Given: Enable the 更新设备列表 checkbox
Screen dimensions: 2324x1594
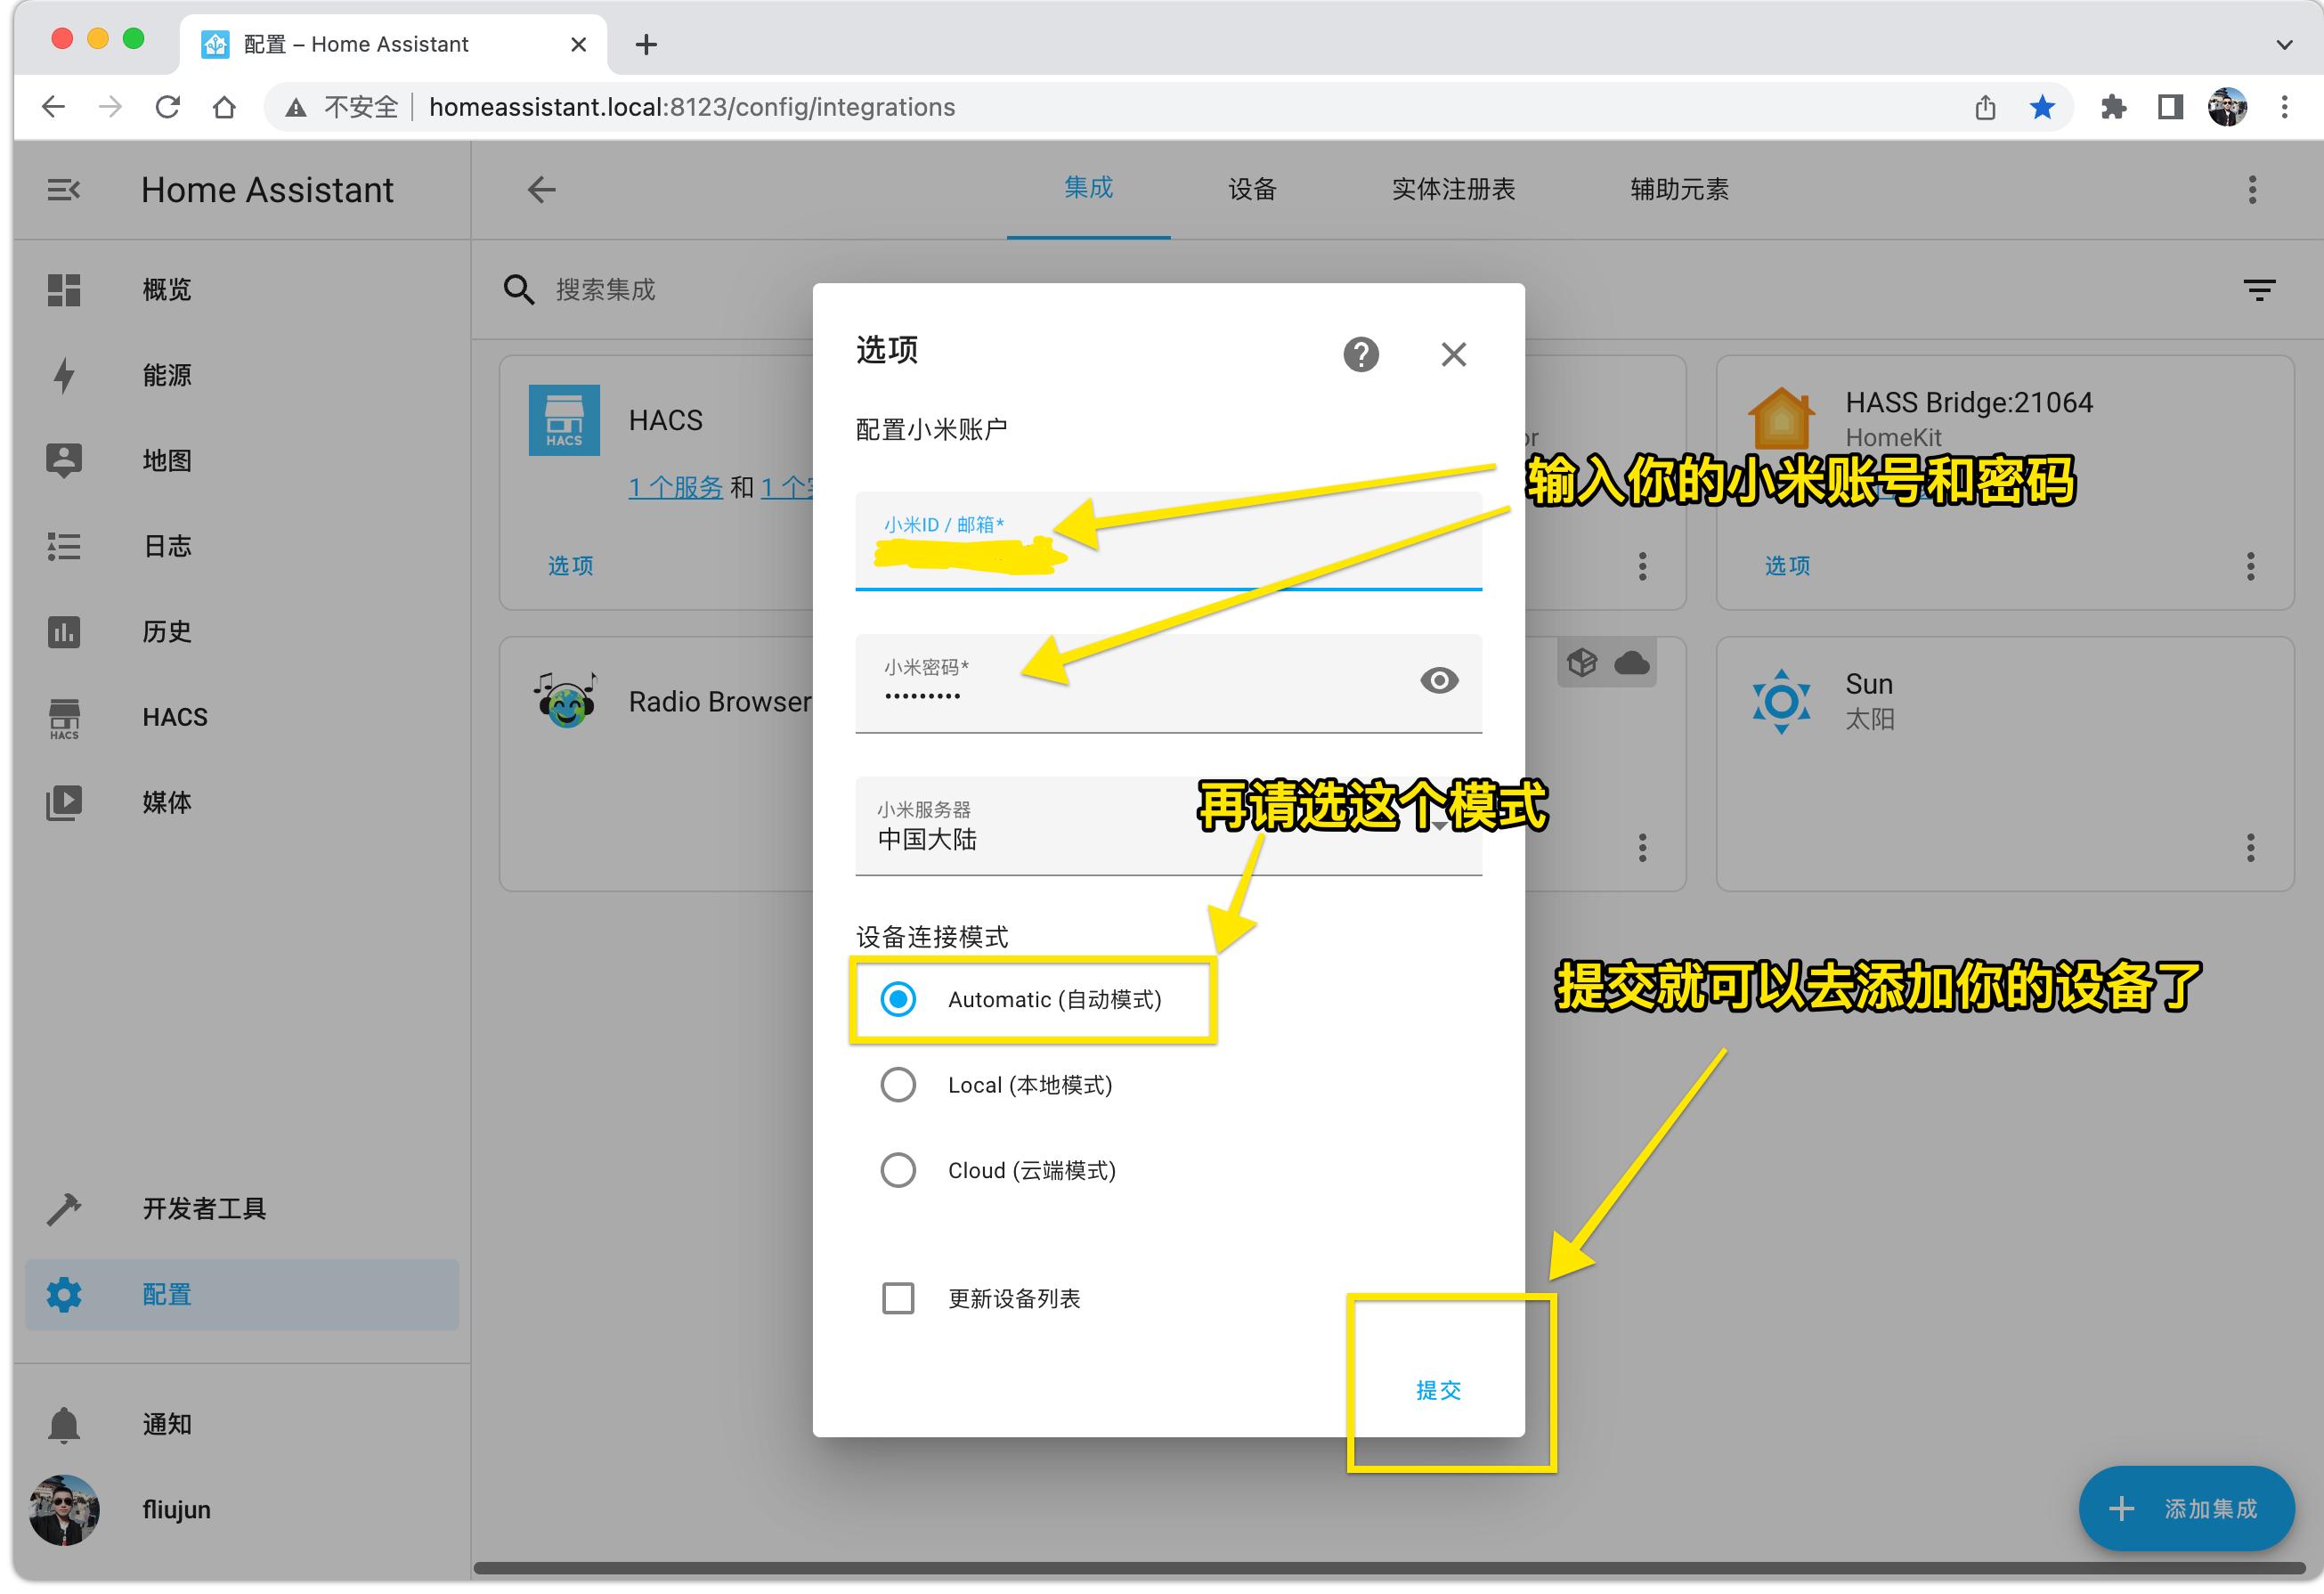Looking at the screenshot, I should [x=897, y=1298].
